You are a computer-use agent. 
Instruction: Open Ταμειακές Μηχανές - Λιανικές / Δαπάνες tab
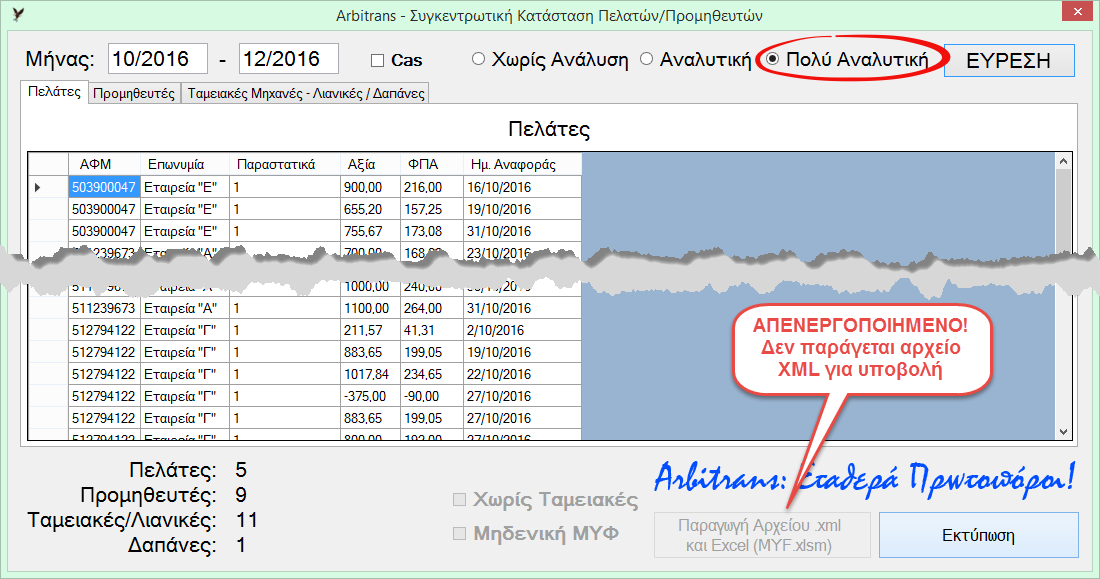(x=306, y=93)
